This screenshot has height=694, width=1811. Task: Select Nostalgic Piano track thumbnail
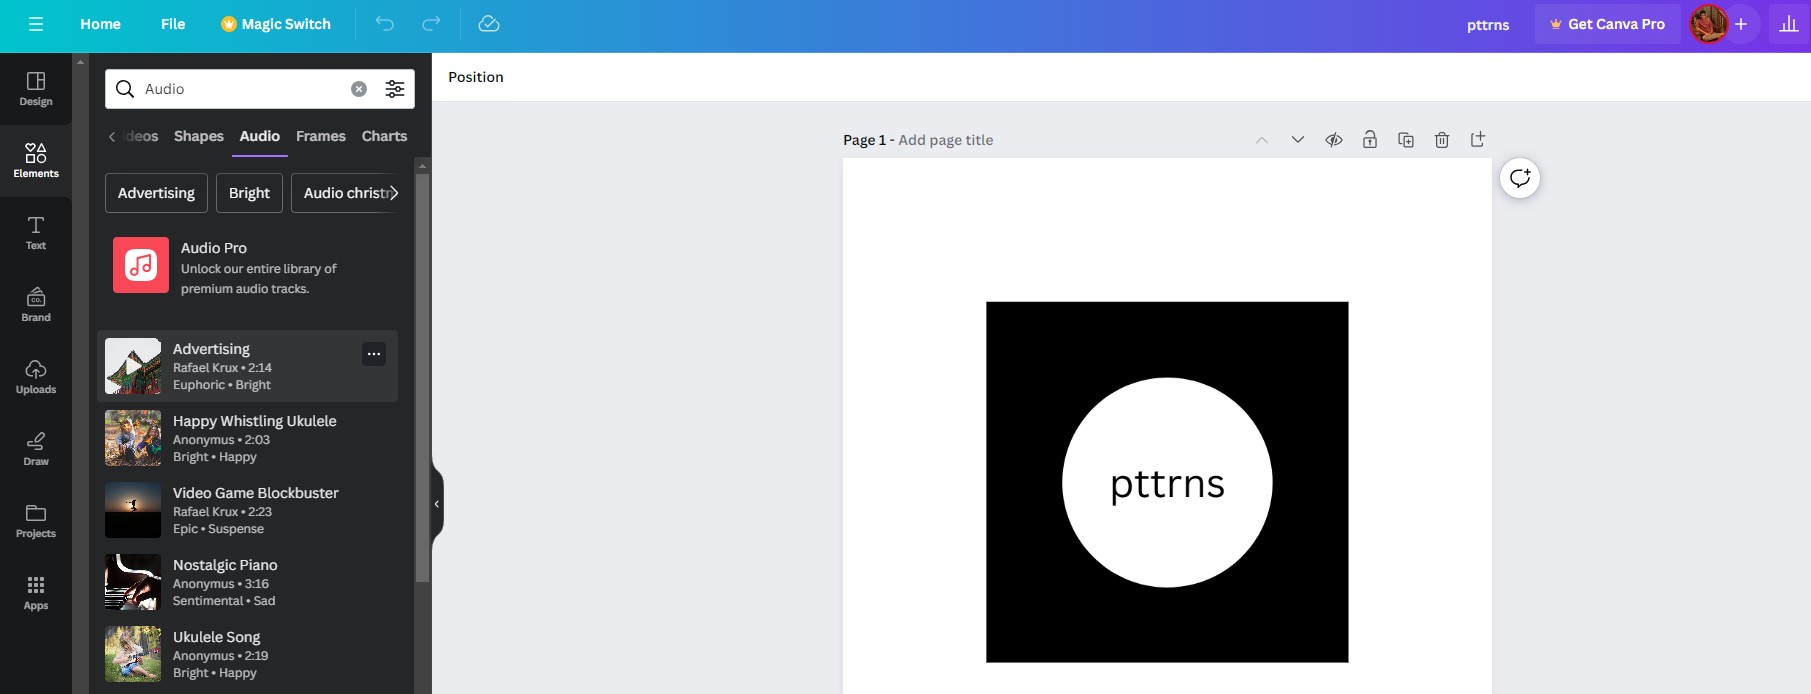point(133,582)
